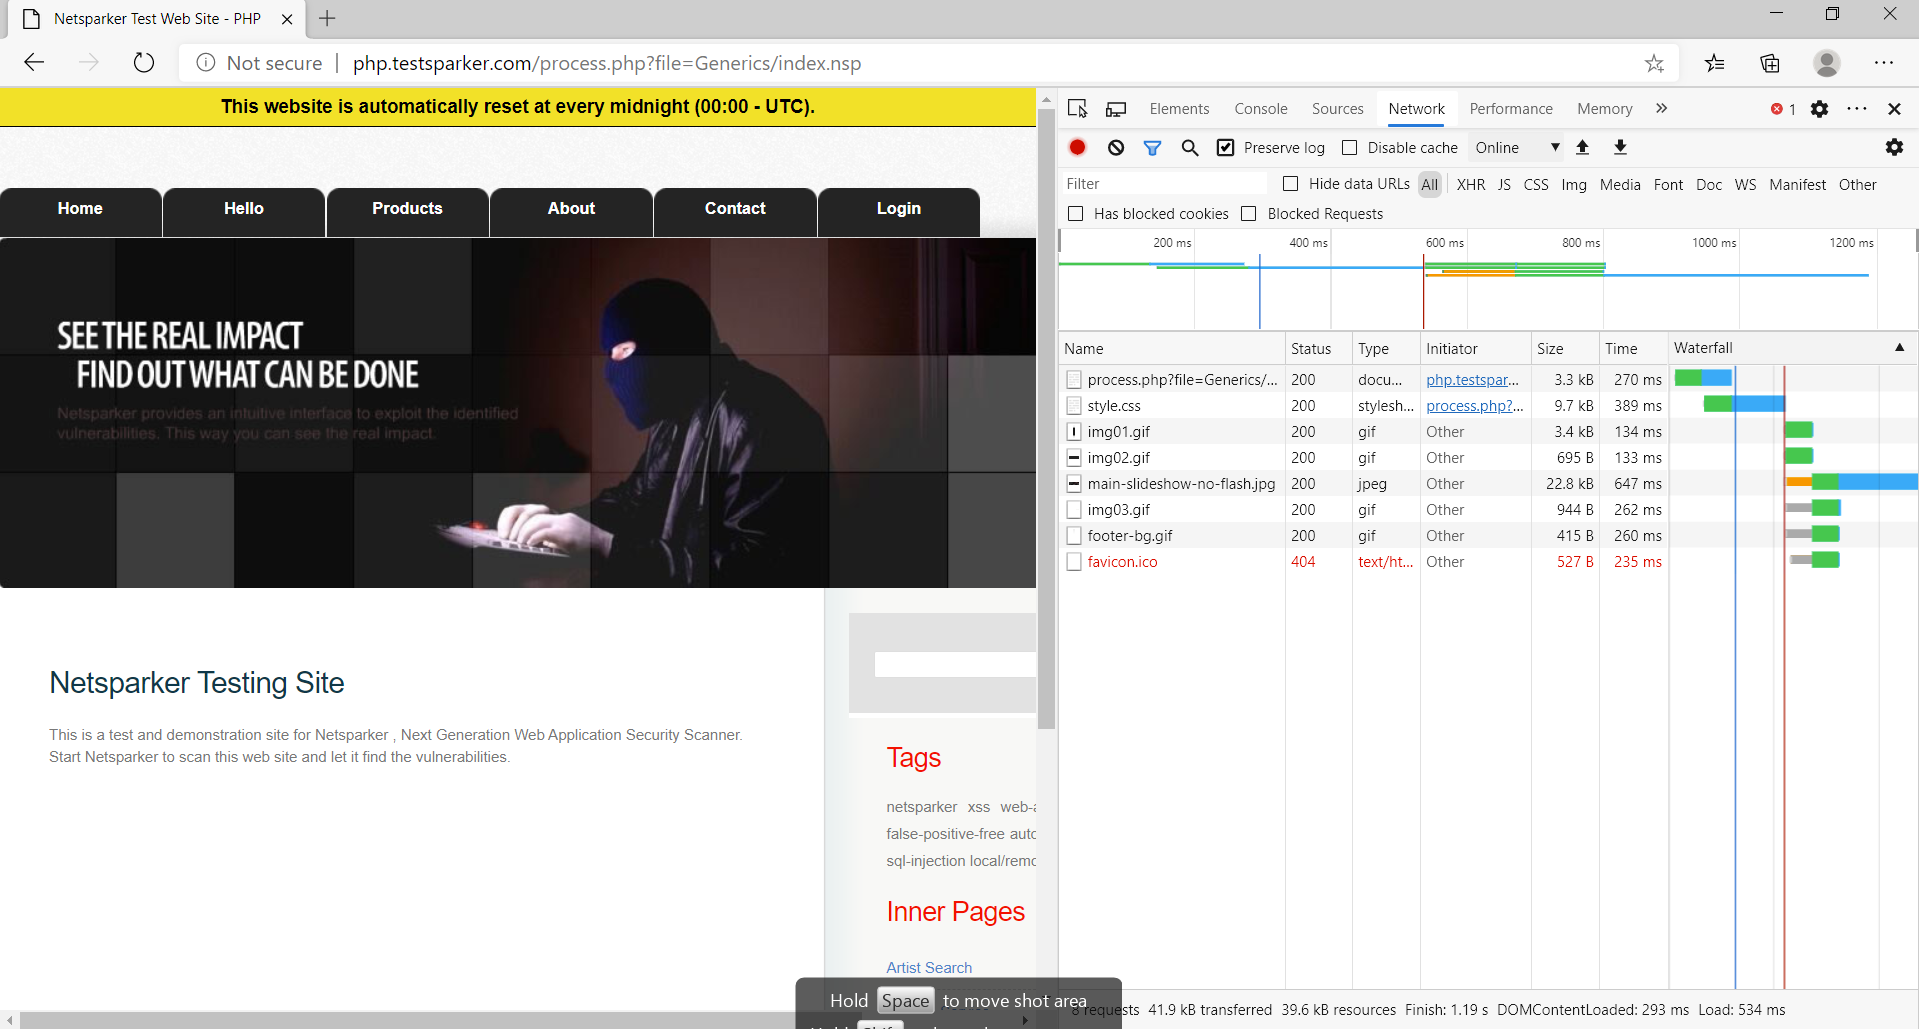Click the network timeline overview
This screenshot has height=1029, width=1919.
tap(1488, 281)
